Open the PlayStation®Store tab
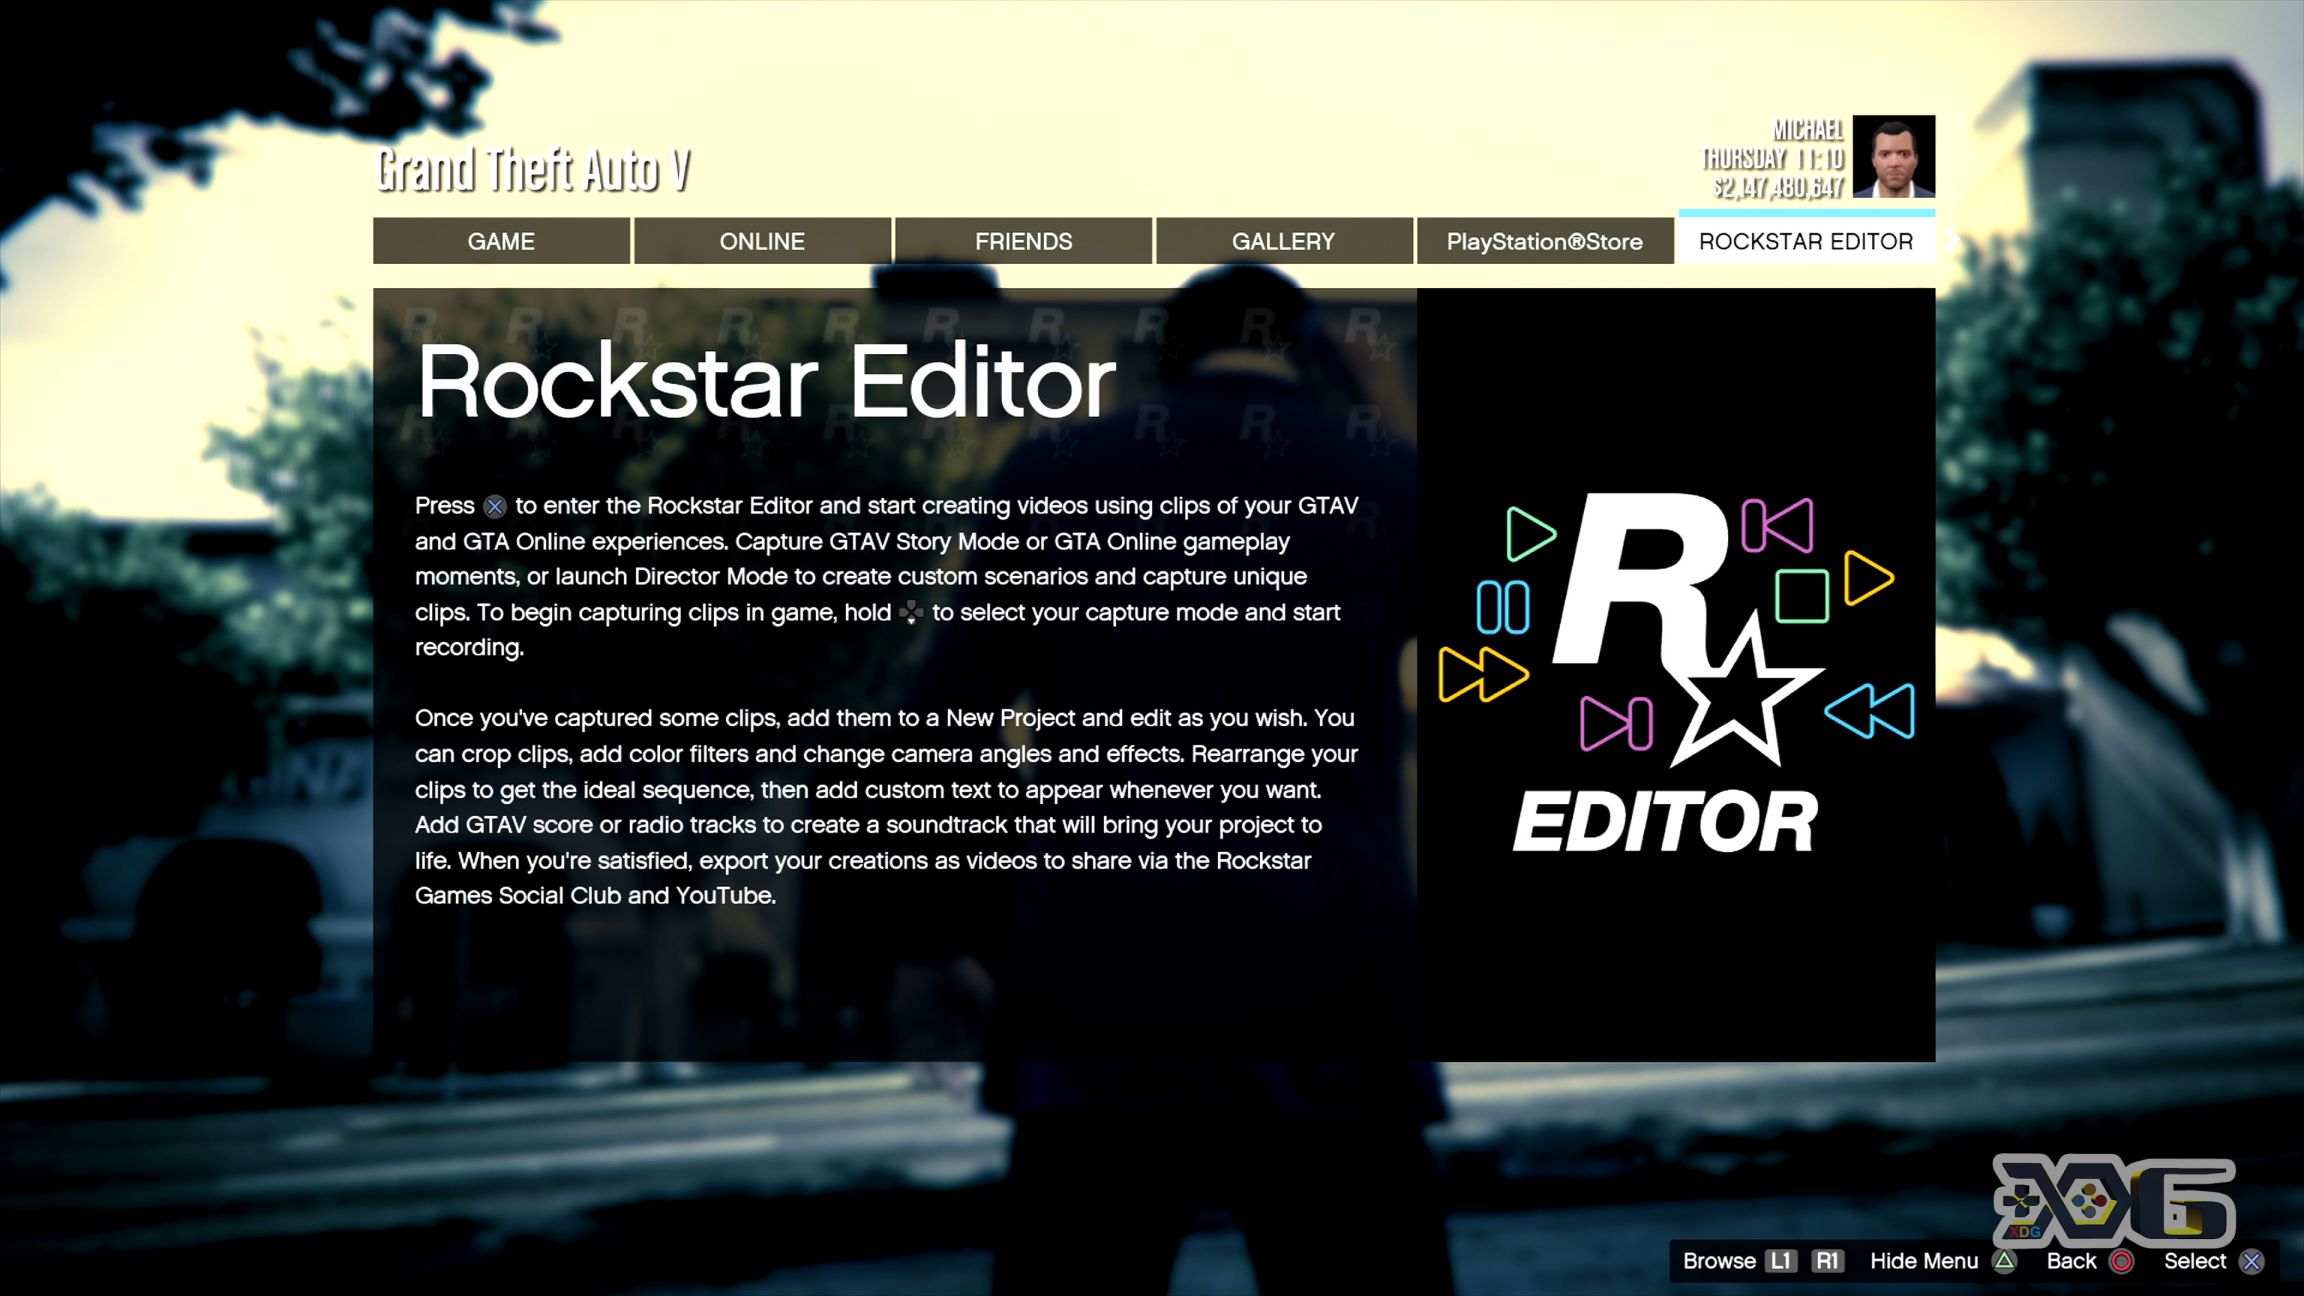Image resolution: width=2304 pixels, height=1296 pixels. click(x=1545, y=241)
